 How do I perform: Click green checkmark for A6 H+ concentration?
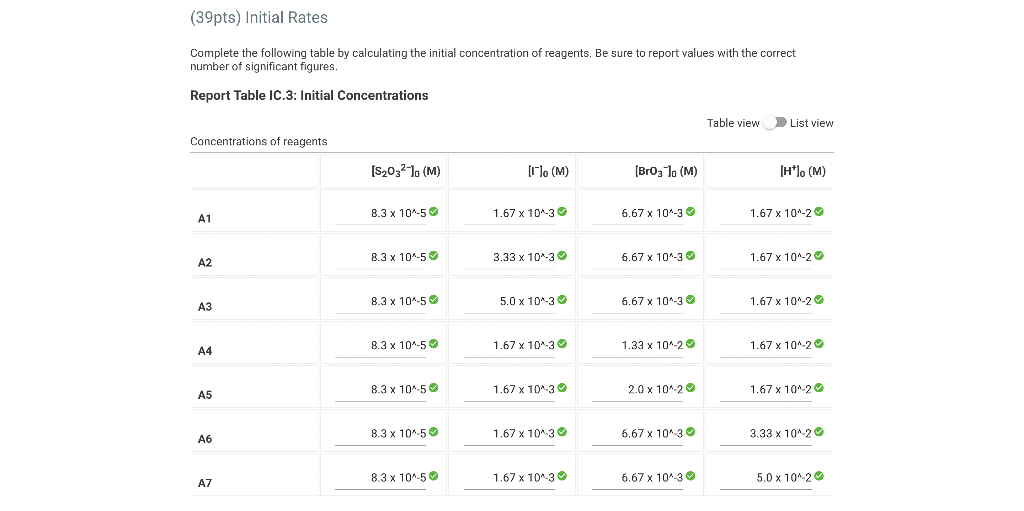pyautogui.click(x=819, y=432)
